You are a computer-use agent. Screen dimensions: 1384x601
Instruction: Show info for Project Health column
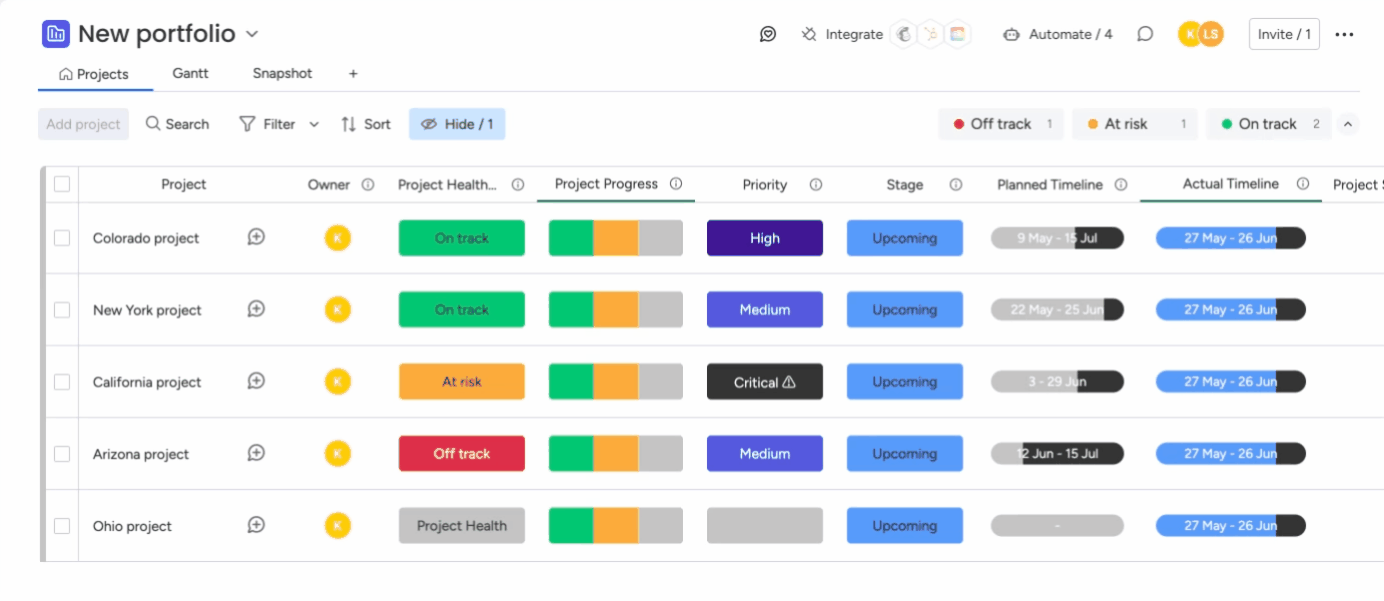[x=518, y=185]
